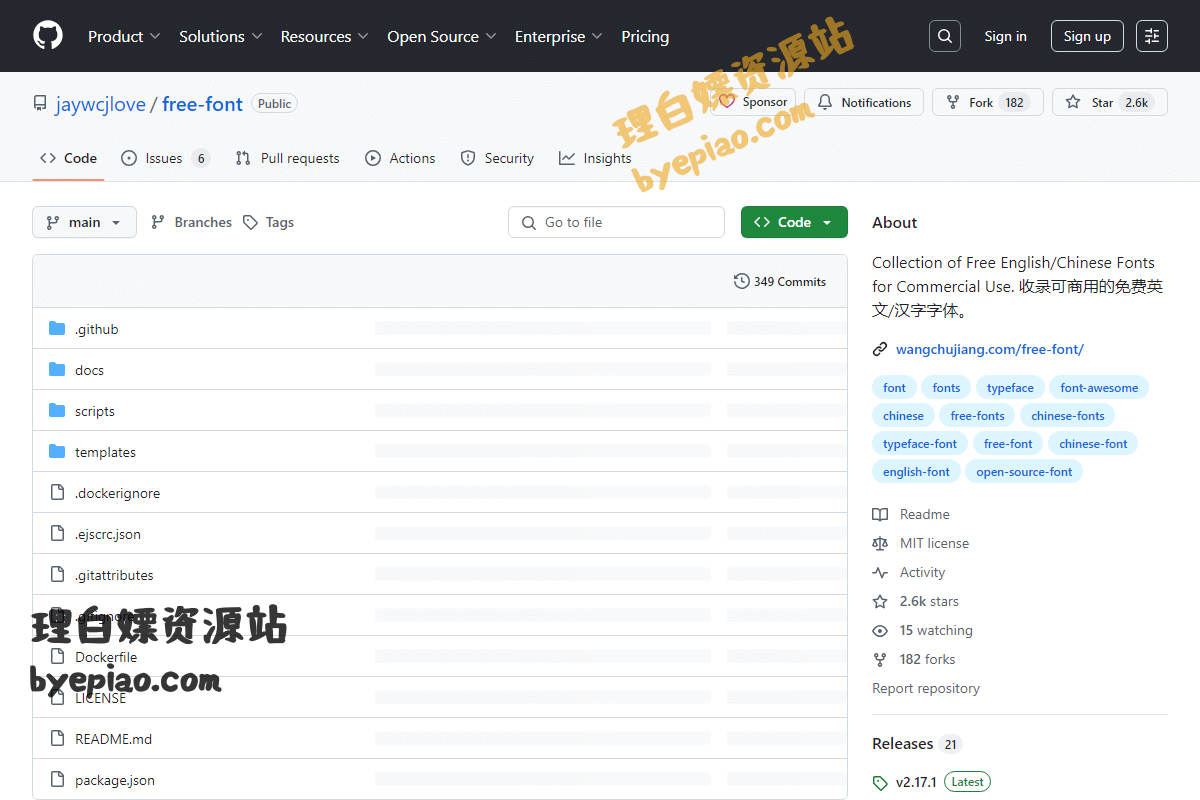This screenshot has width=1200, height=800.
Task: Select the english-font topic tag
Action: (x=916, y=471)
